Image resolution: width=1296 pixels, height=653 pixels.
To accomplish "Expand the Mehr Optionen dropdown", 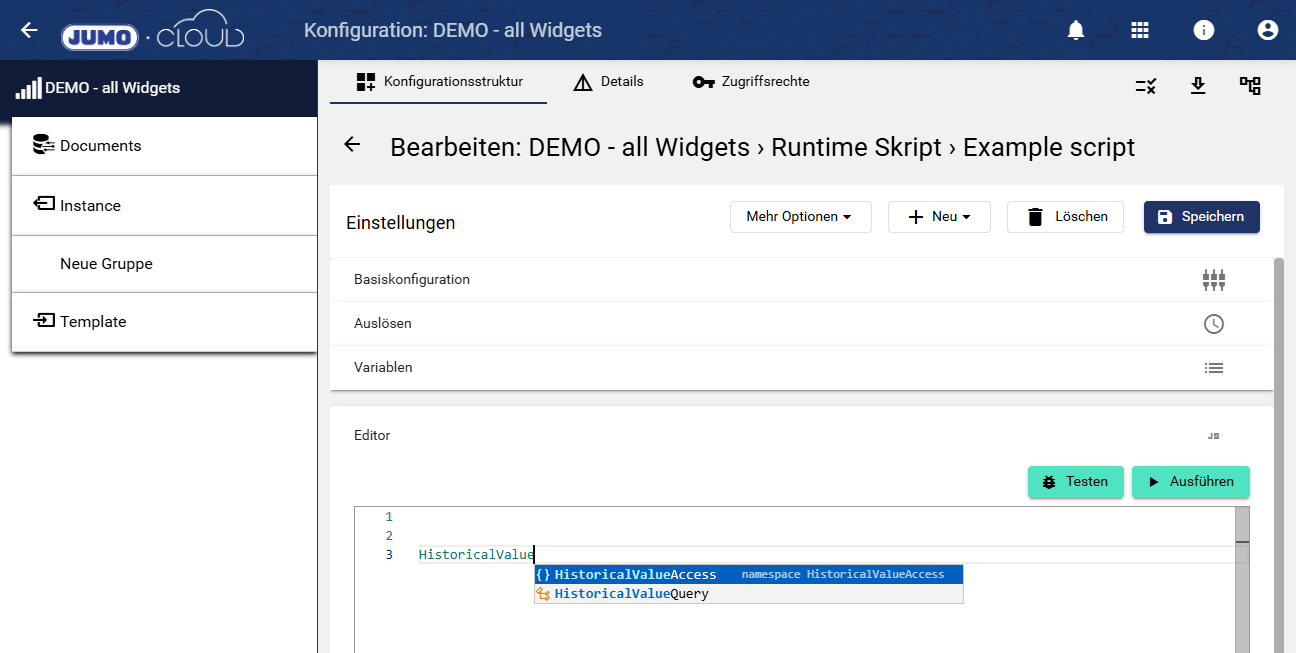I will tap(800, 217).
